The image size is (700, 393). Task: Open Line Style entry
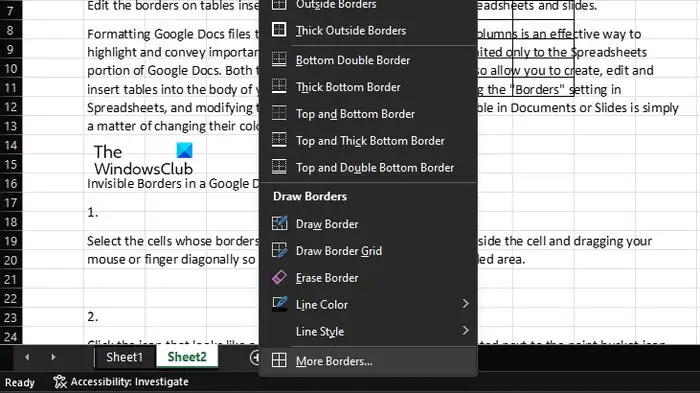[368, 331]
